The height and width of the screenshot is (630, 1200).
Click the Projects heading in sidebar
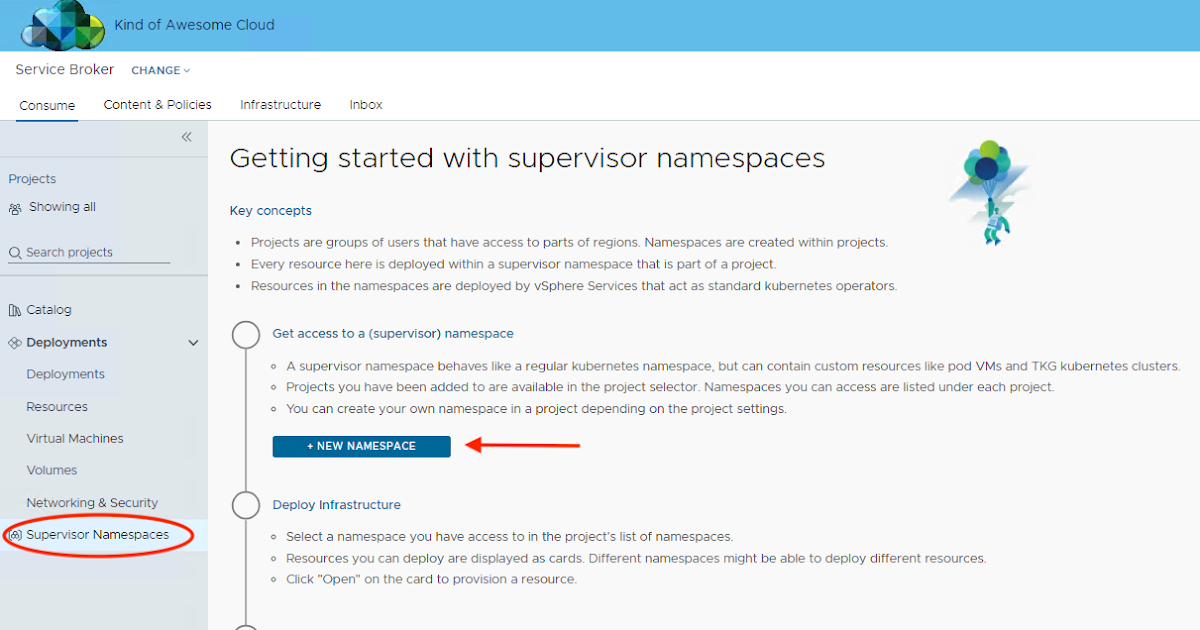32,179
